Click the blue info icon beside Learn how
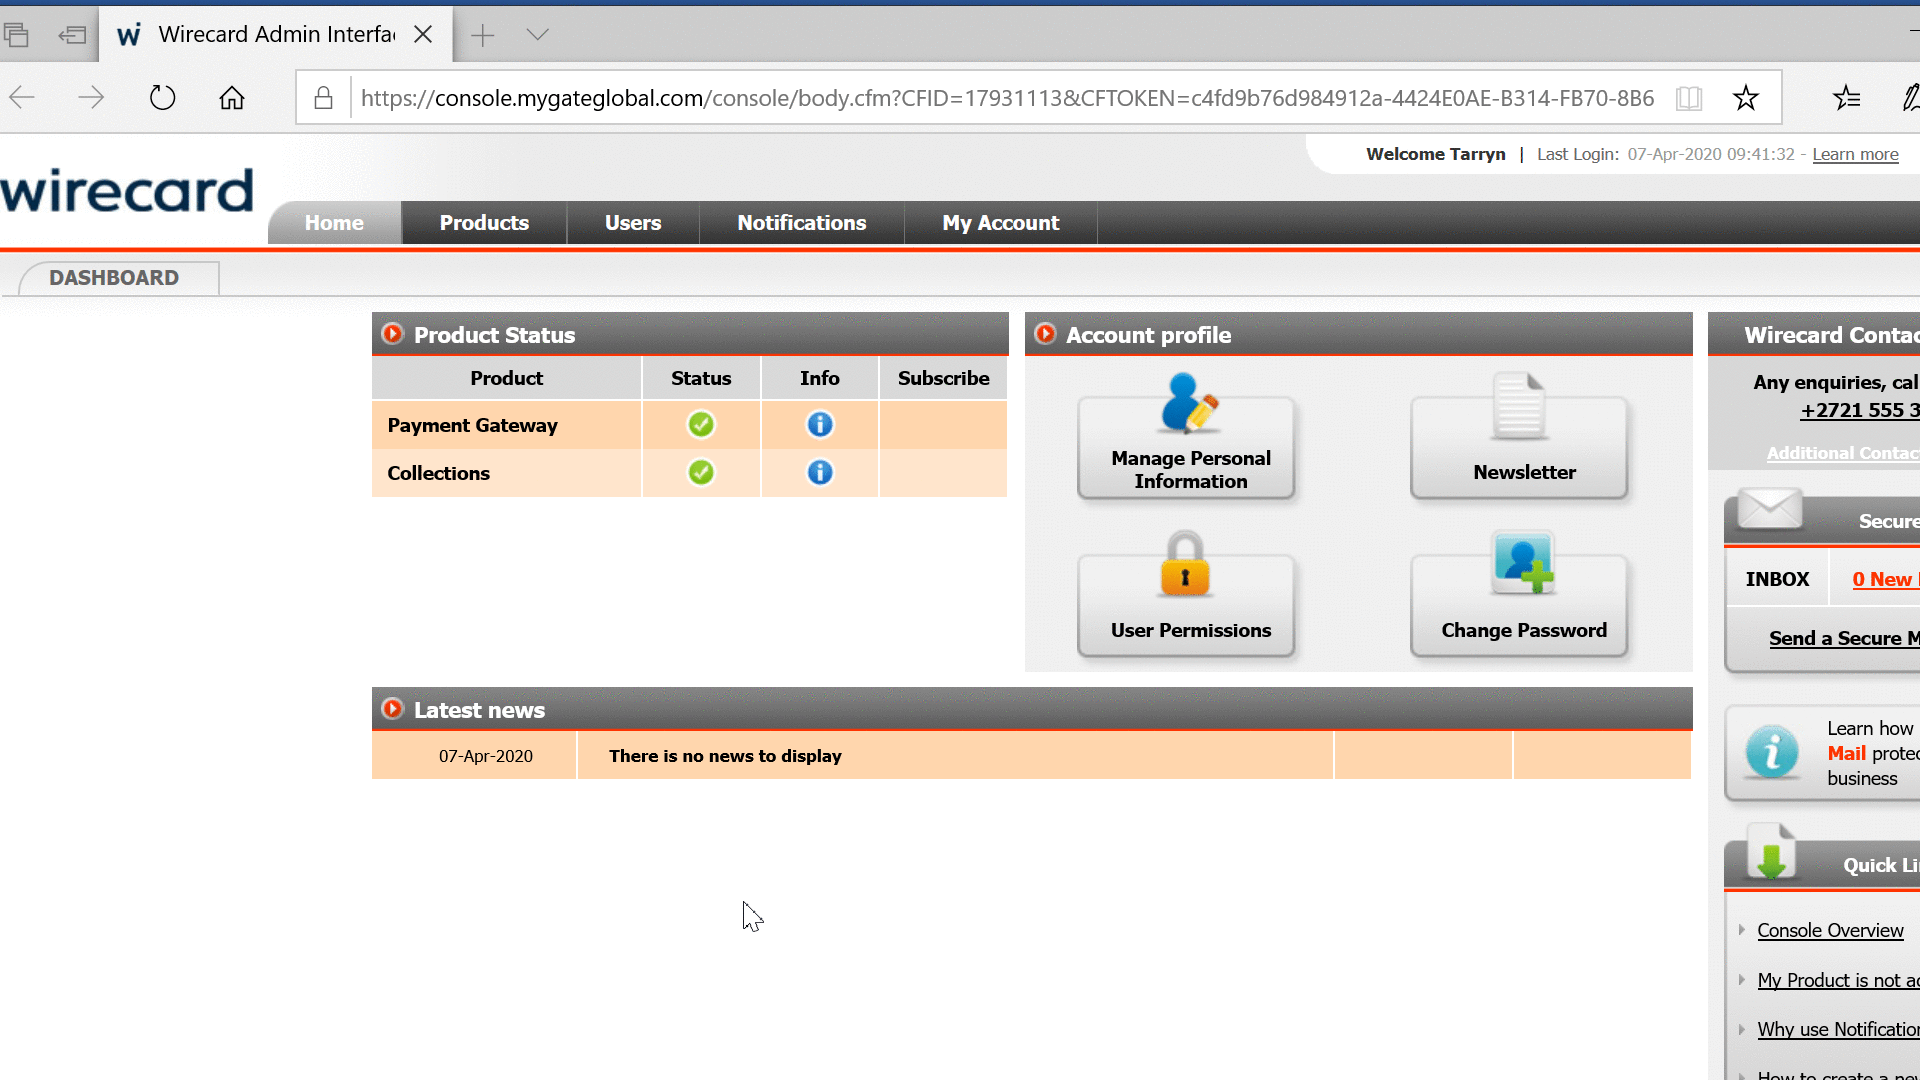The height and width of the screenshot is (1080, 1920). coord(1772,752)
